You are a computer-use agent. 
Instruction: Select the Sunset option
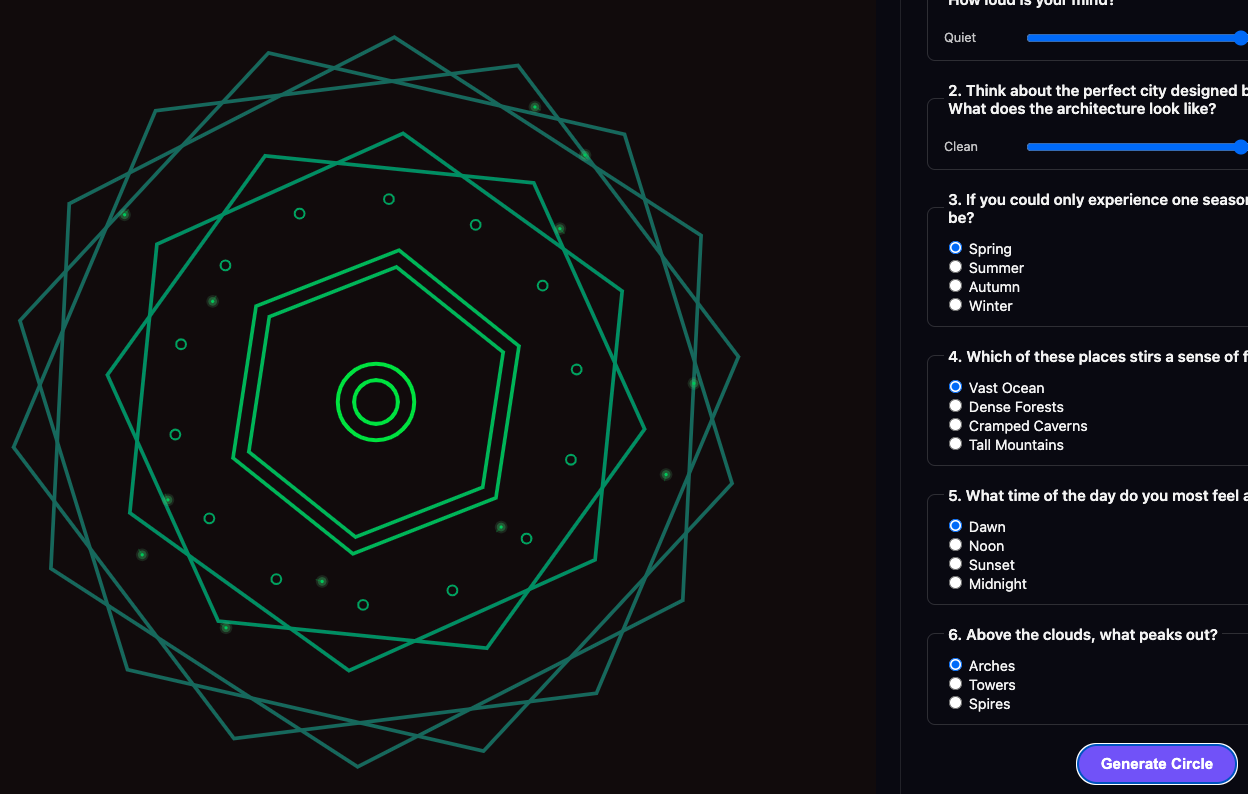tap(956, 564)
